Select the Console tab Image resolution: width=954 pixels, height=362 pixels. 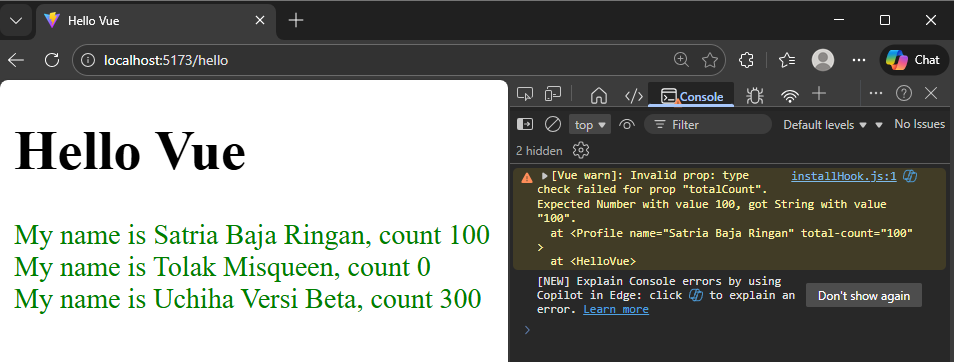692,96
